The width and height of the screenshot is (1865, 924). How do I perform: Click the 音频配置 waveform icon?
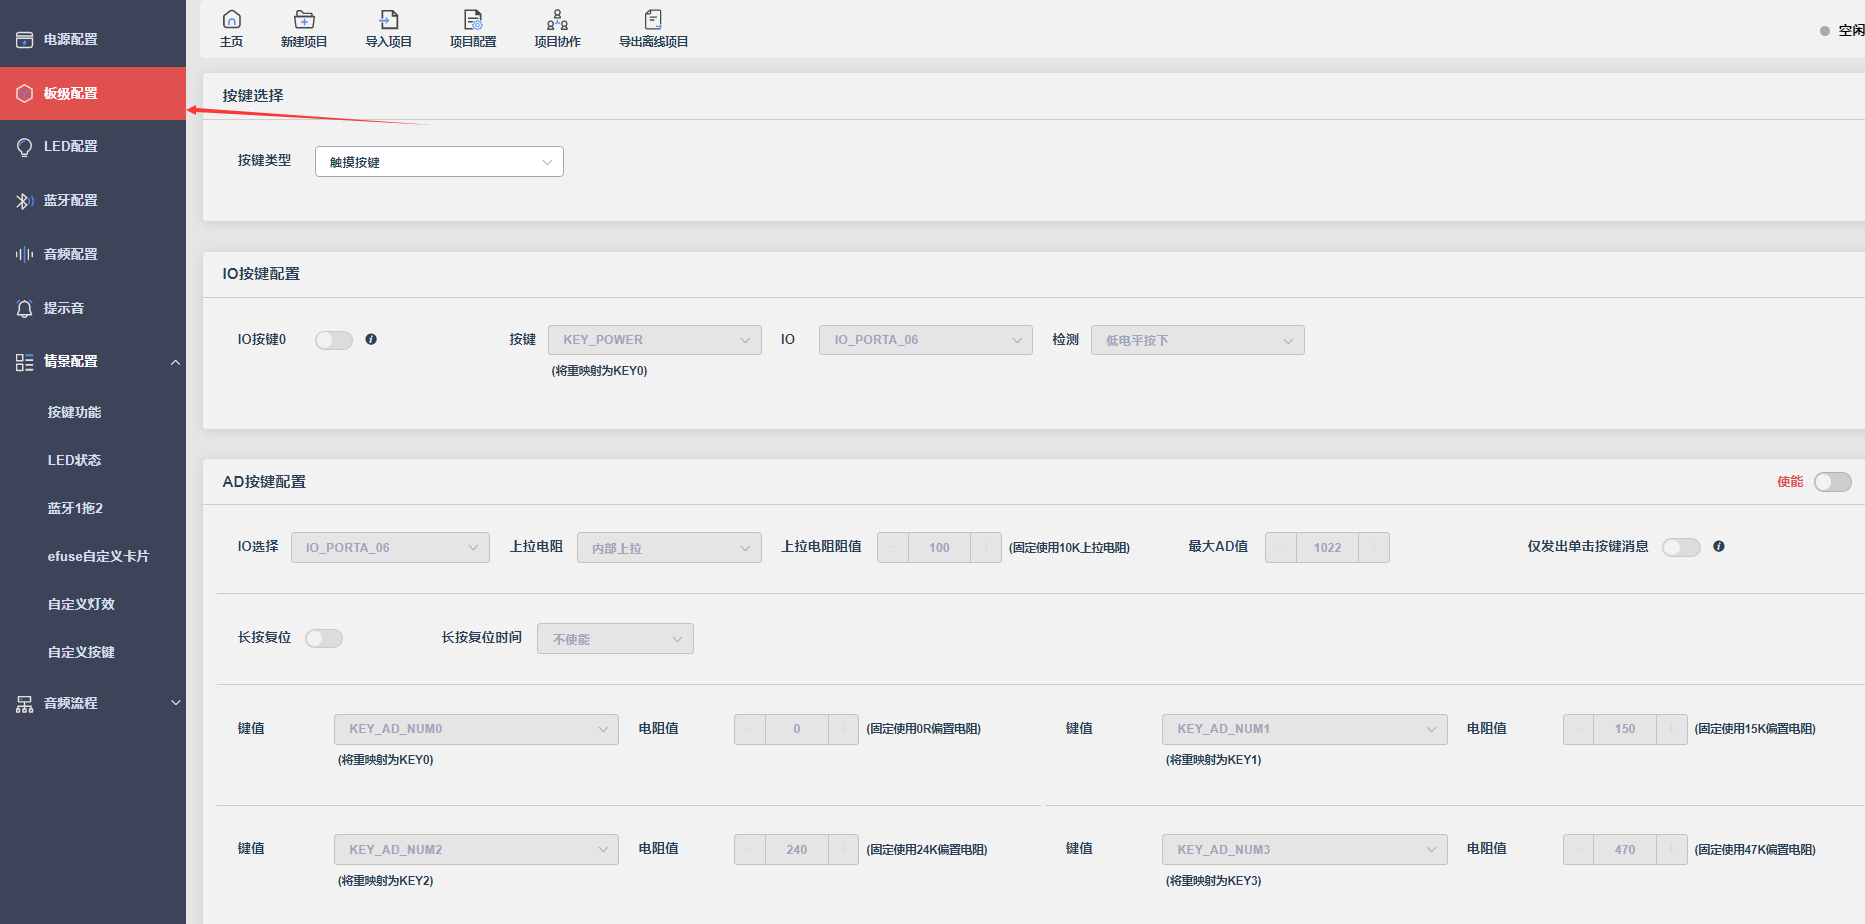[x=25, y=255]
